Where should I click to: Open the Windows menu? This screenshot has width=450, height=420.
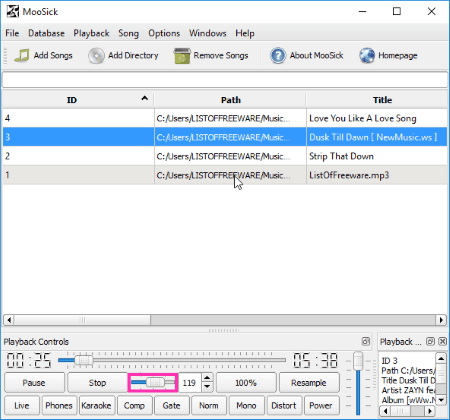pos(208,33)
